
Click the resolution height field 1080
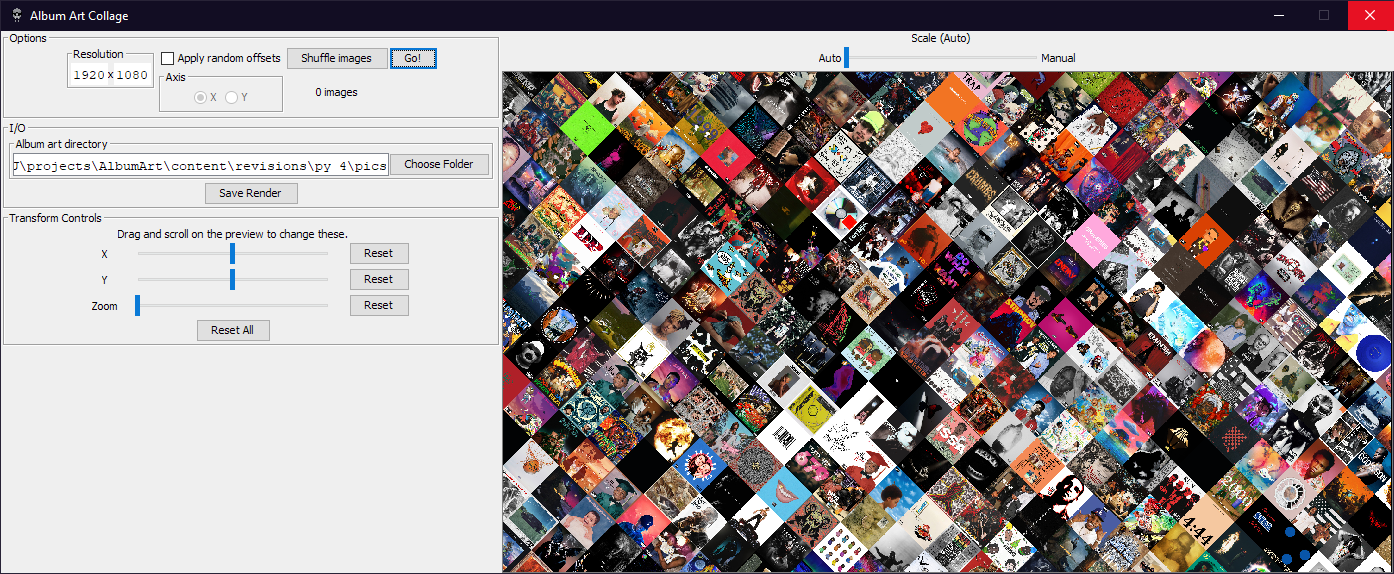pos(132,75)
